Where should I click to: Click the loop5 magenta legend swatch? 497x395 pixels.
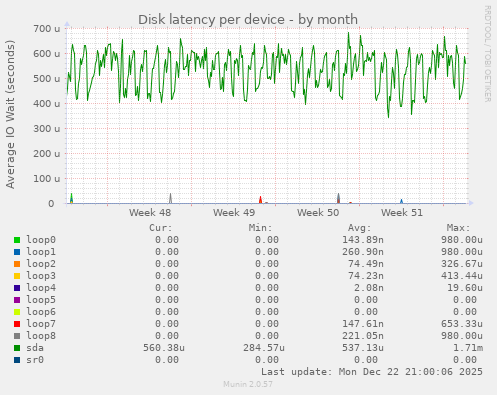click(x=17, y=300)
